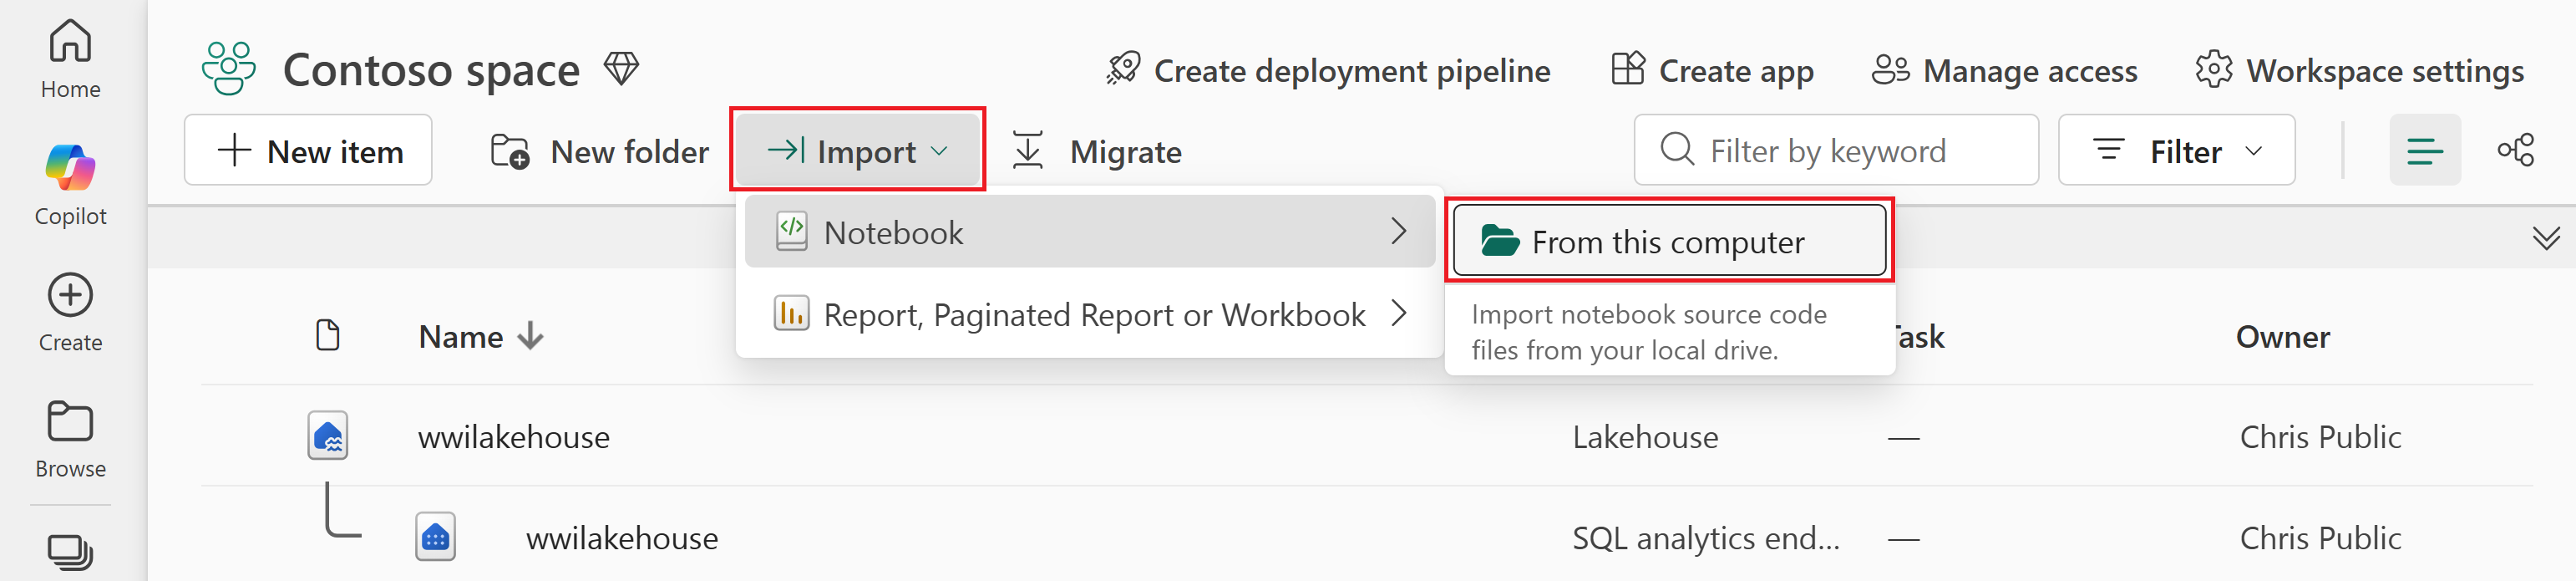Viewport: 2576px width, 581px height.
Task: Open Workspace settings
Action: pyautogui.click(x=2359, y=70)
